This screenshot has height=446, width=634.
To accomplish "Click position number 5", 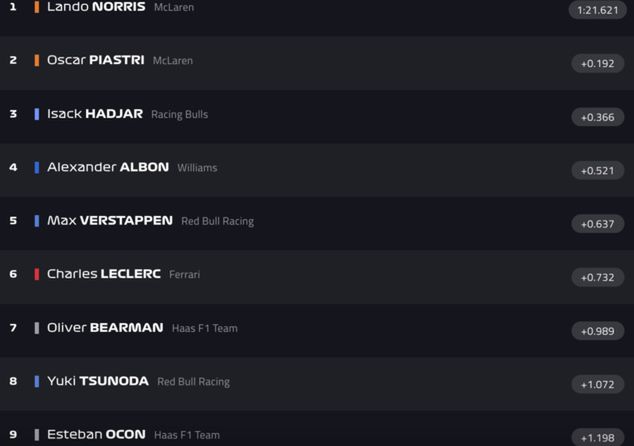I will click(13, 221).
